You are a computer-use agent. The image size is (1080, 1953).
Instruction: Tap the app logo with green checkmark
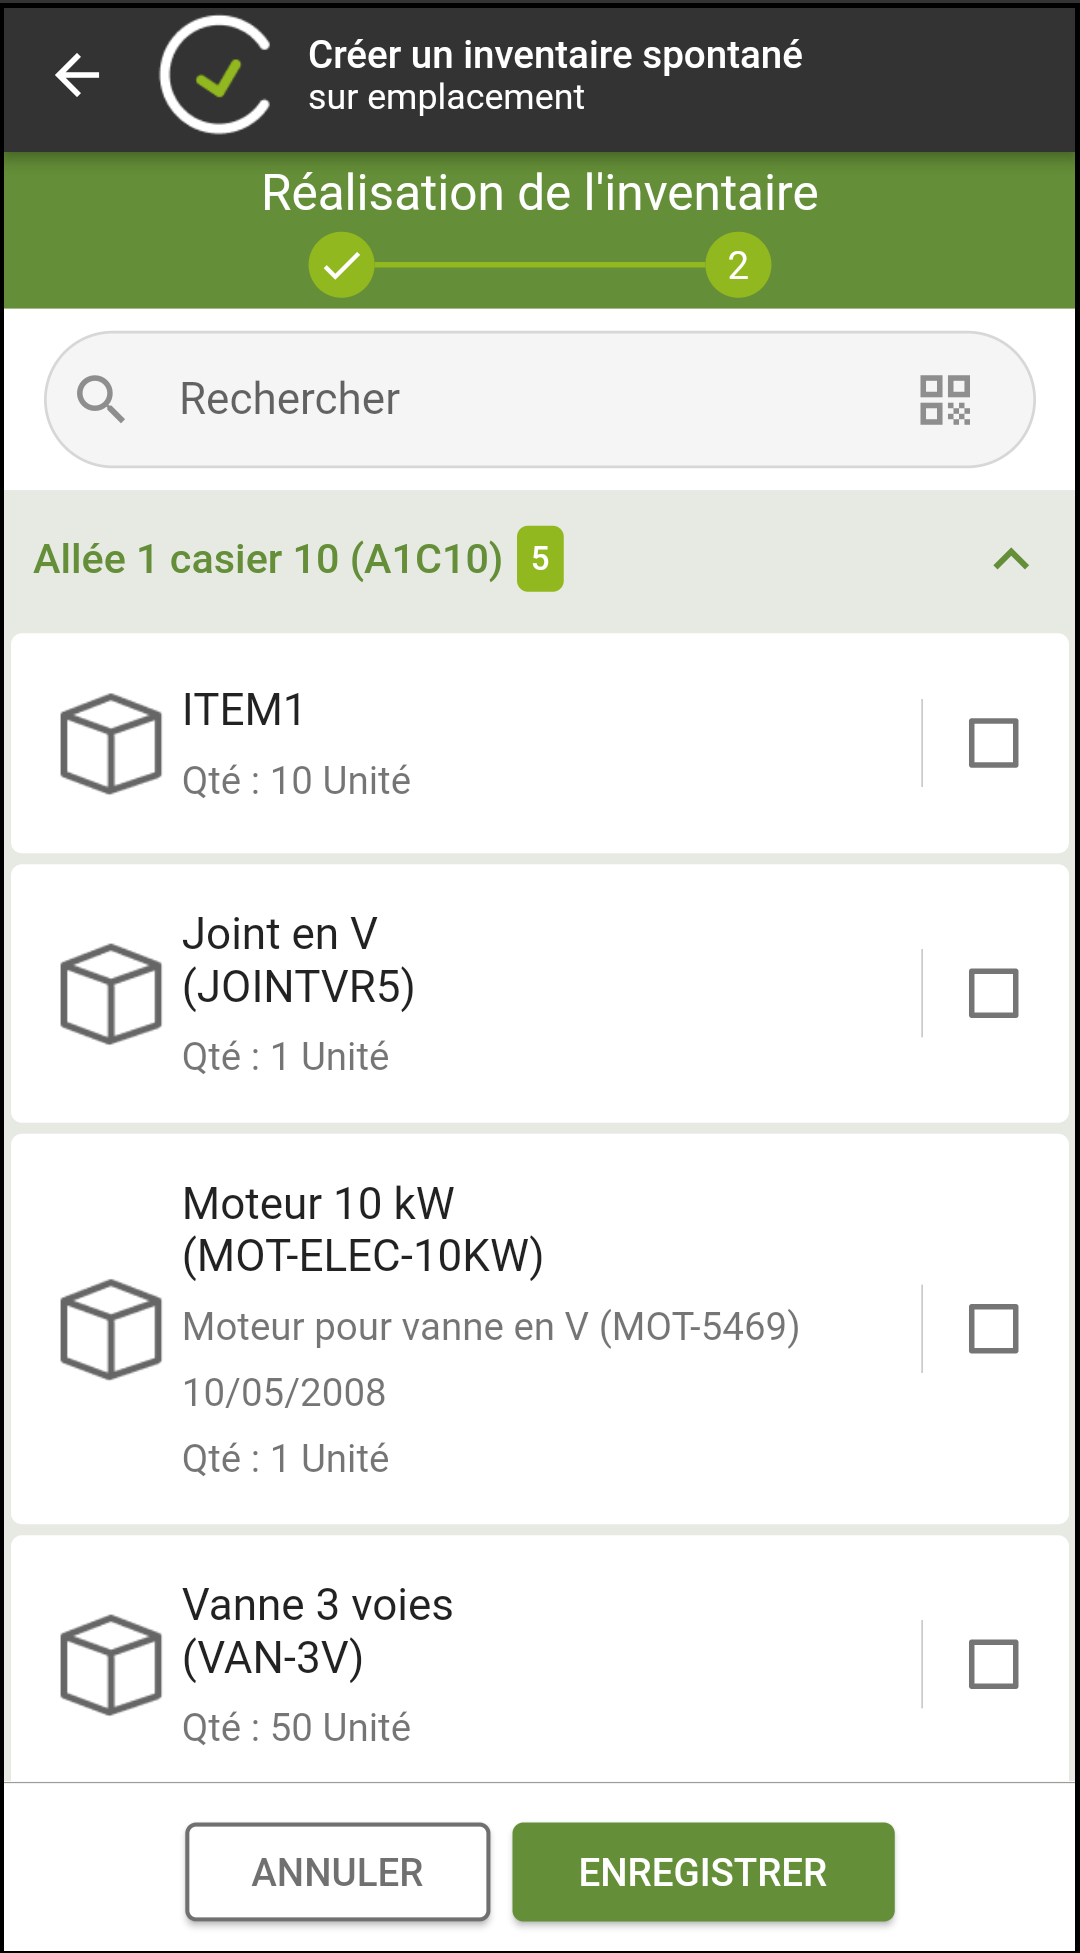pos(216,75)
